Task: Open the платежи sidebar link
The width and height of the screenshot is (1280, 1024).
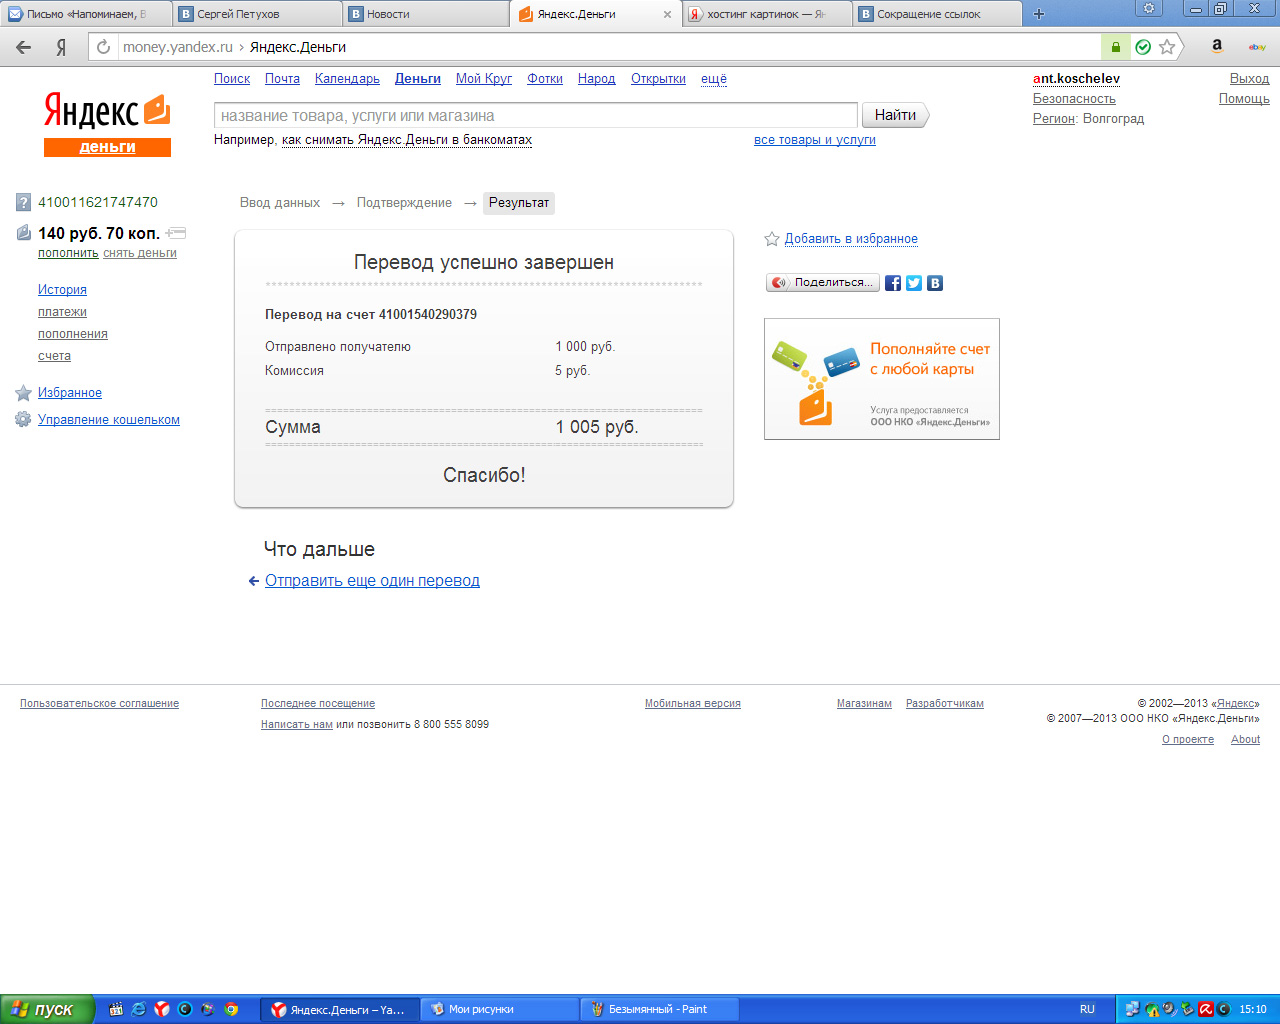Action: [x=62, y=312]
